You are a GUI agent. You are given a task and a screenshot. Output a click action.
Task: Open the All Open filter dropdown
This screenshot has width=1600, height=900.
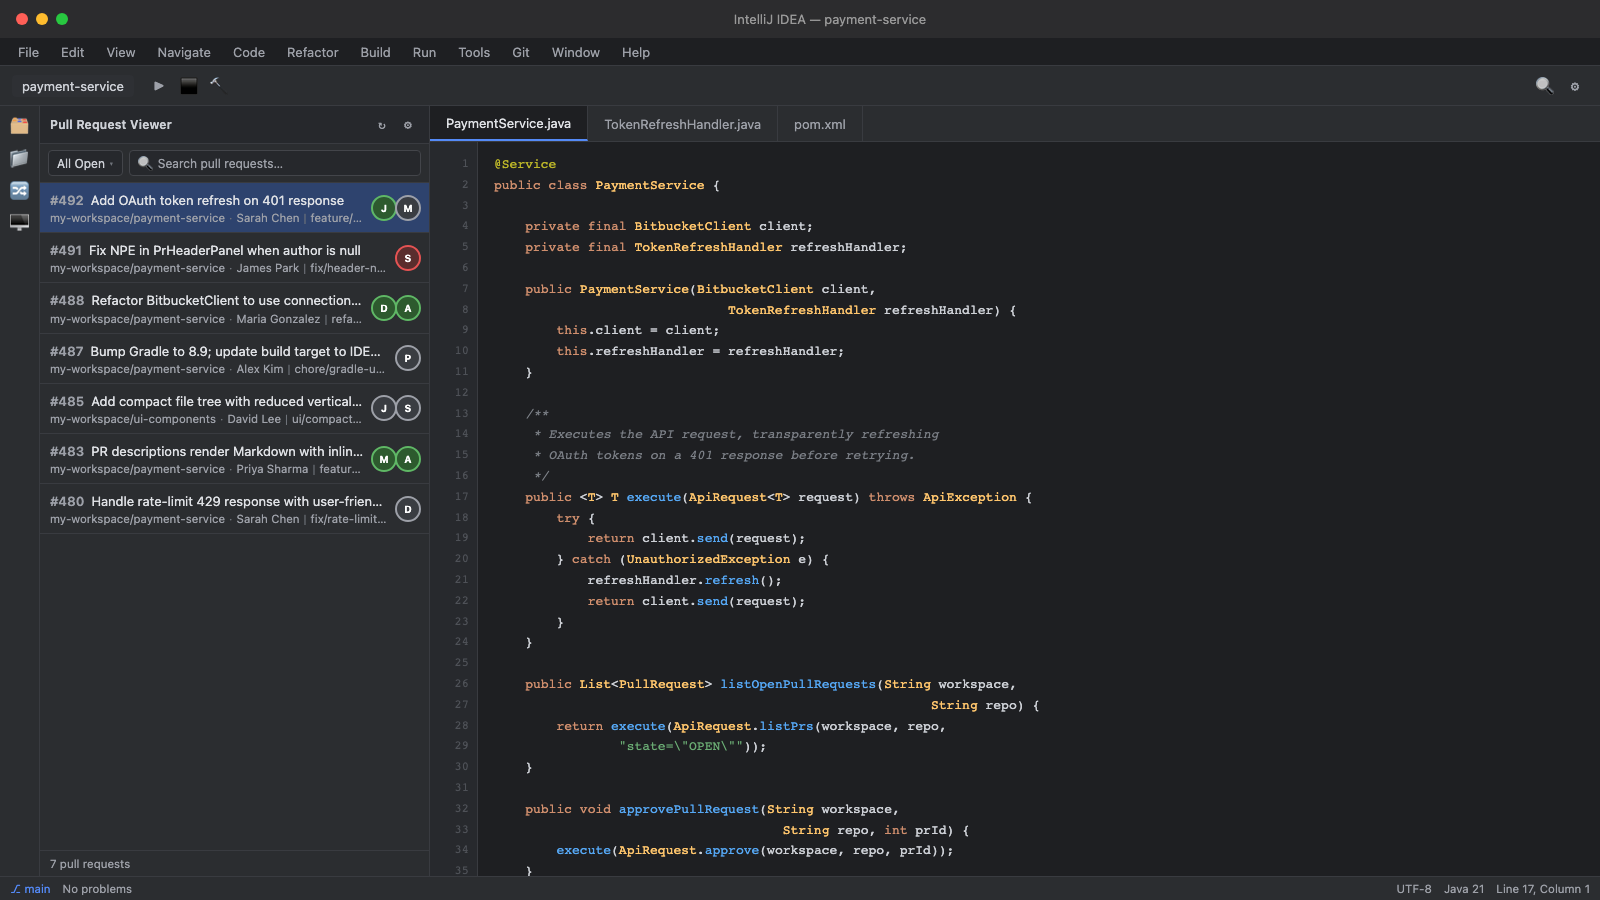[x=85, y=163]
